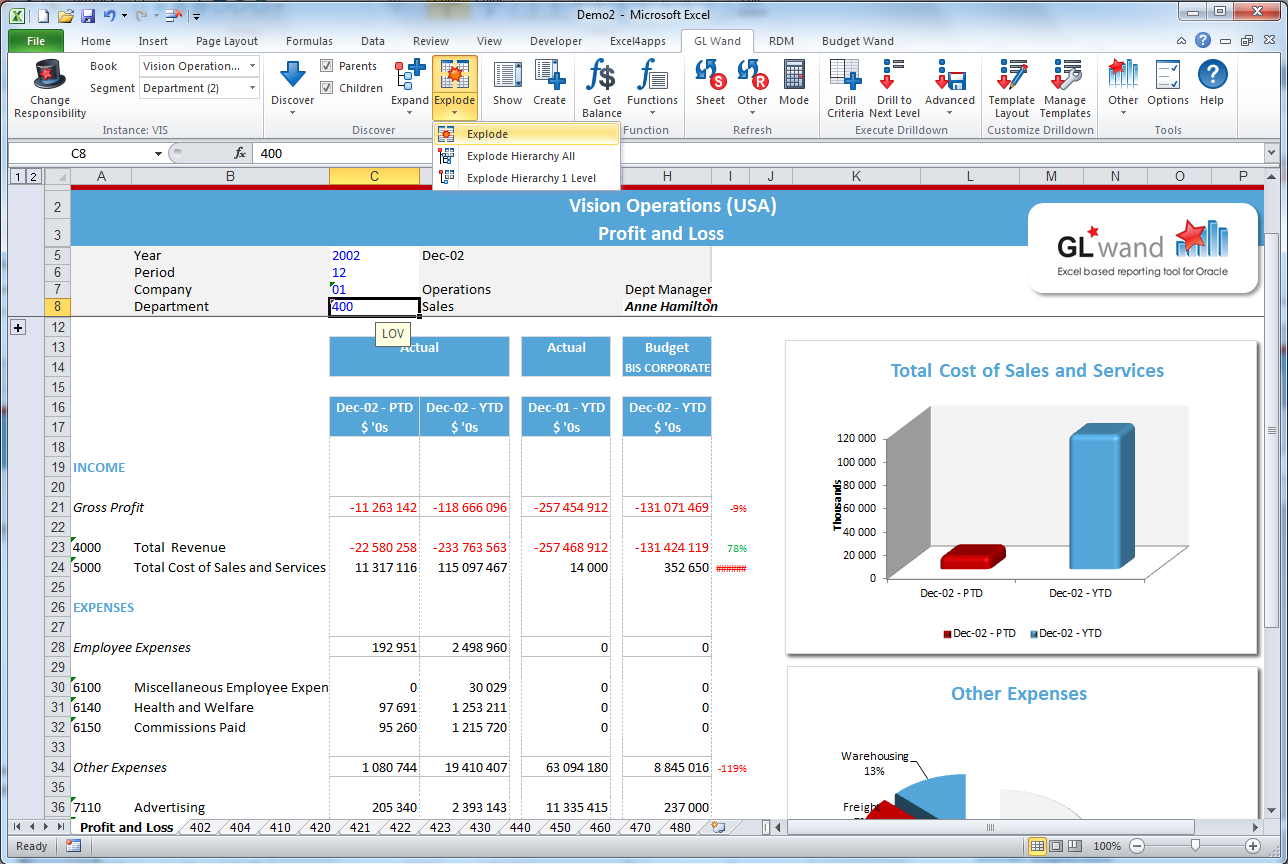
Task: Switch to Page Layout view in status bar
Action: pos(1058,846)
